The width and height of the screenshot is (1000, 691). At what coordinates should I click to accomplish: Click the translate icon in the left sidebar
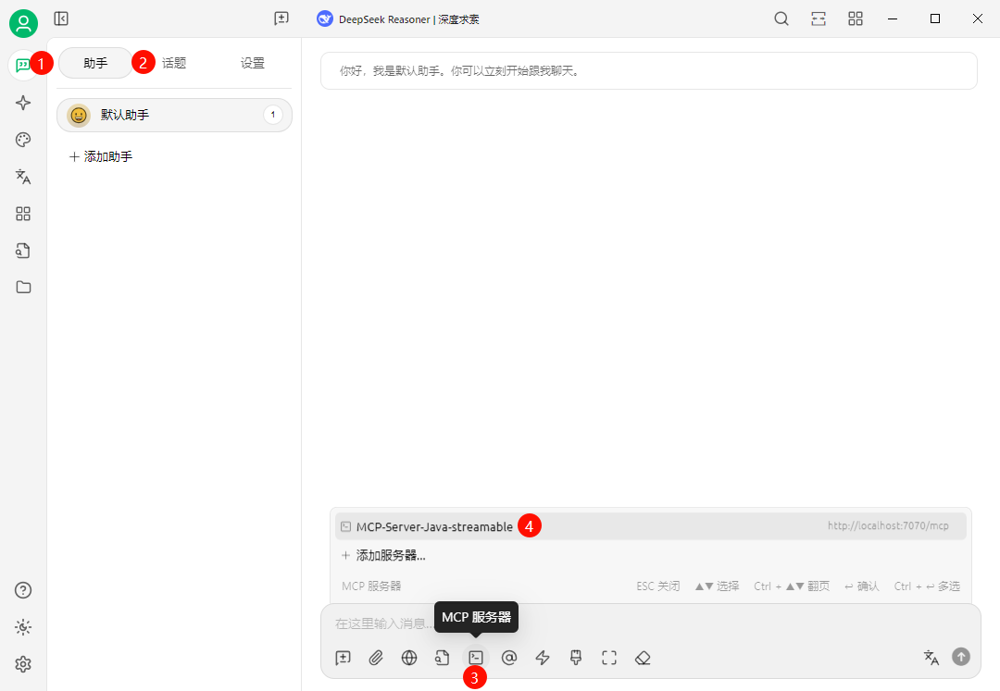pyautogui.click(x=23, y=177)
